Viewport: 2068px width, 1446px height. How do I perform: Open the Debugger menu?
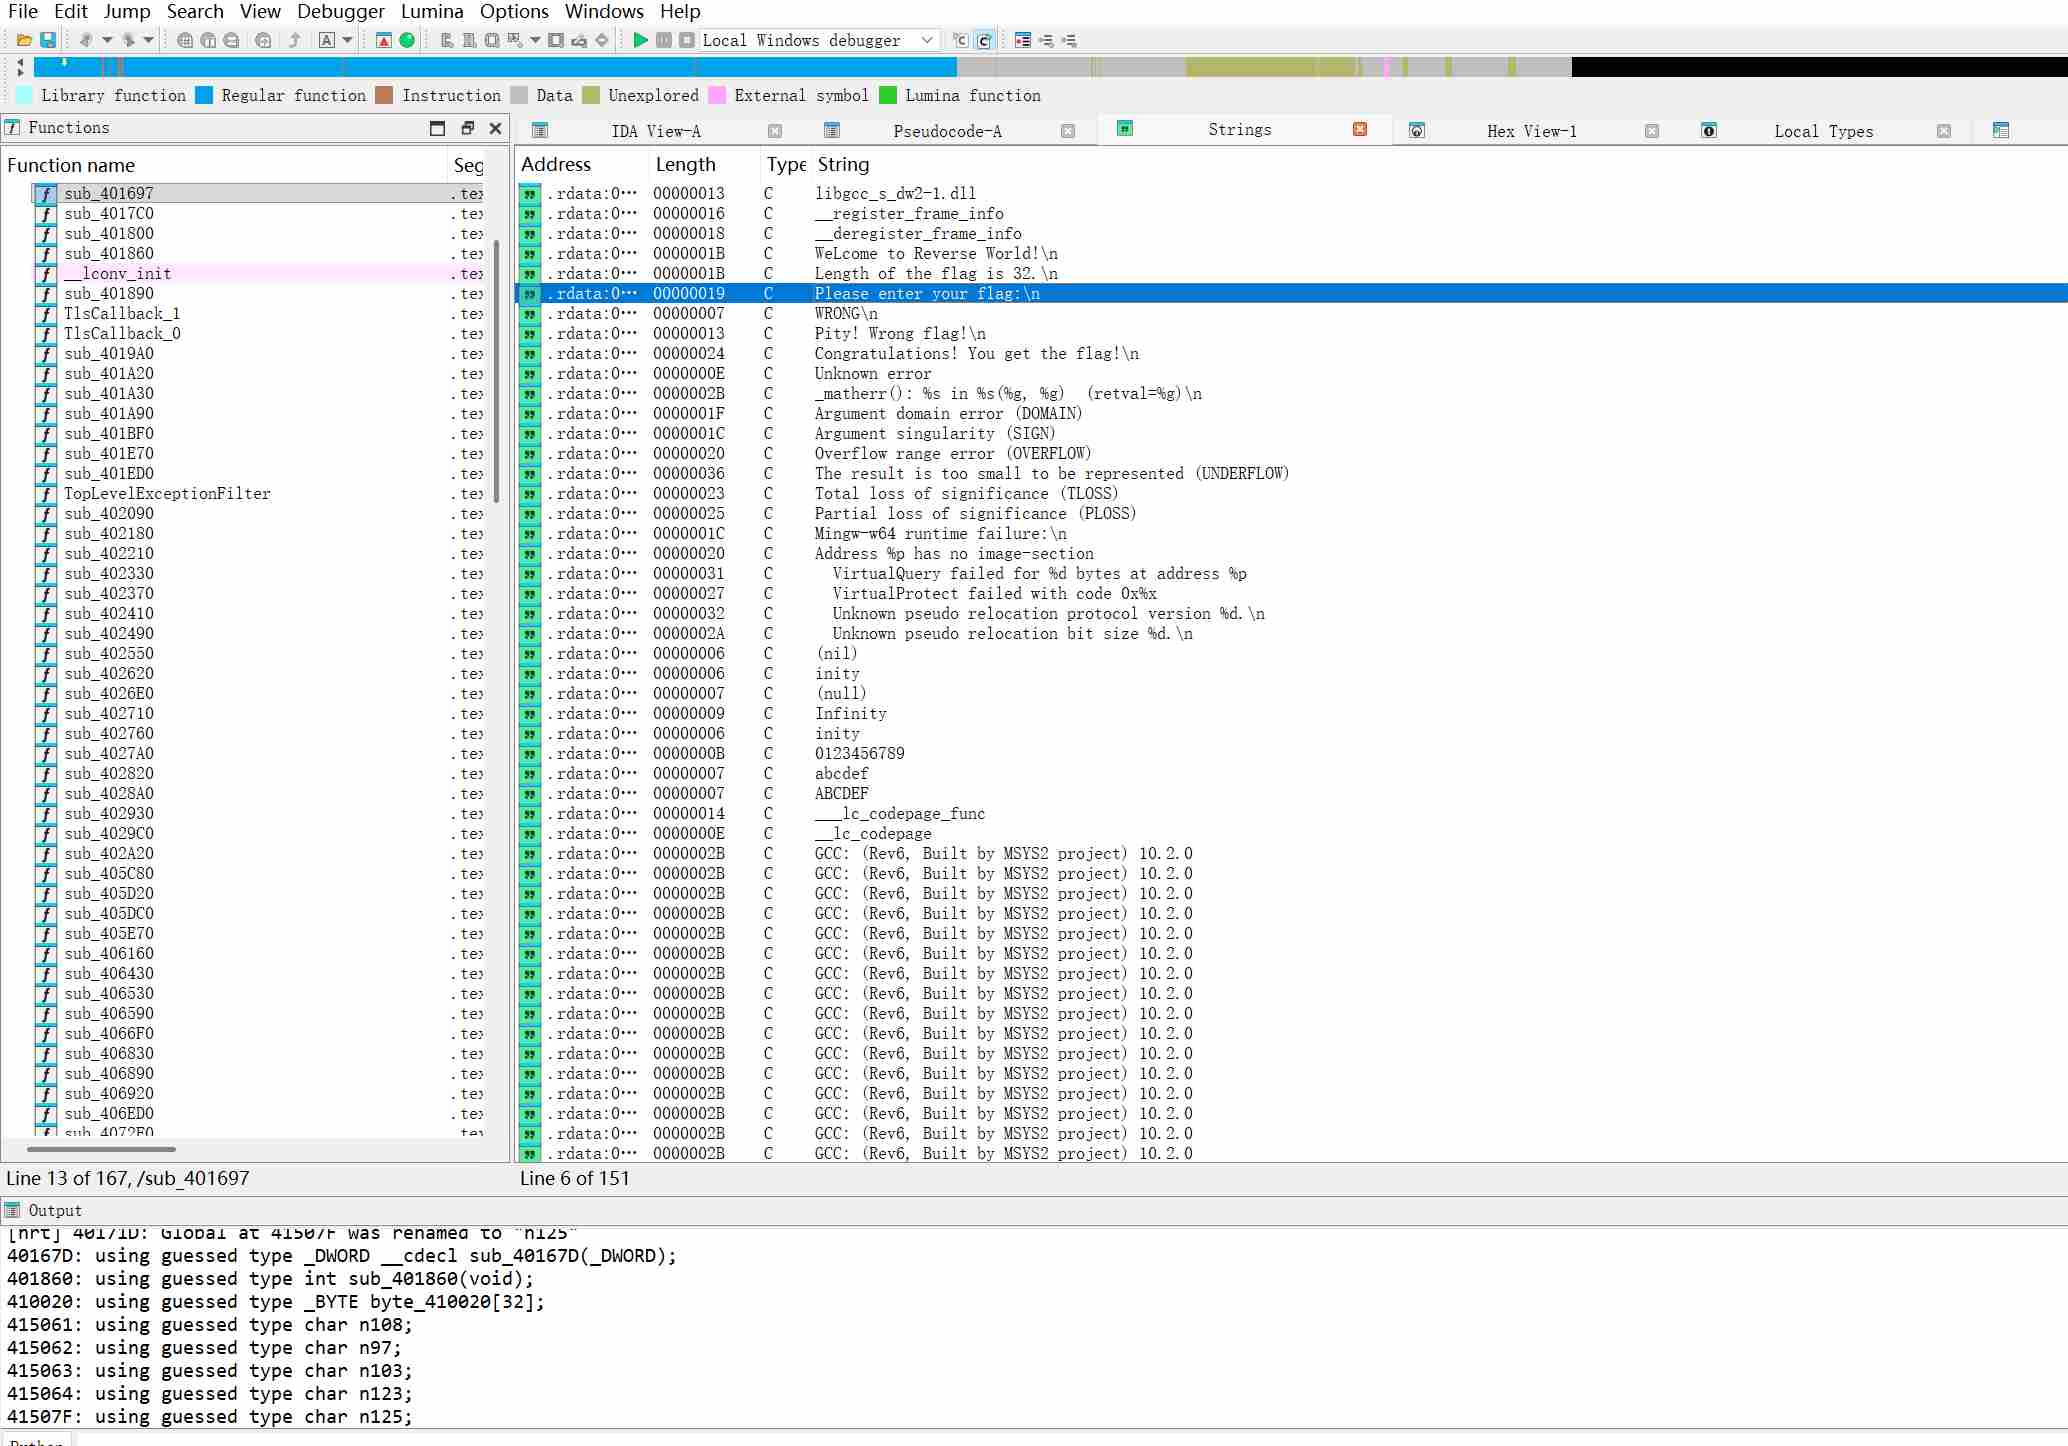point(341,12)
